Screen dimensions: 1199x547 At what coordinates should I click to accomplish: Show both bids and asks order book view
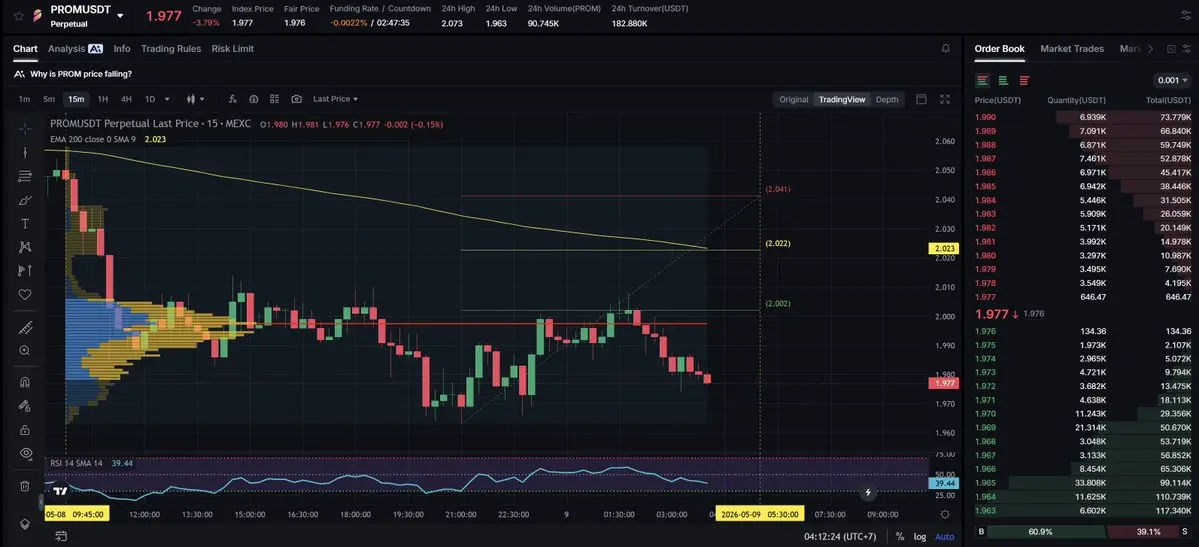click(983, 80)
